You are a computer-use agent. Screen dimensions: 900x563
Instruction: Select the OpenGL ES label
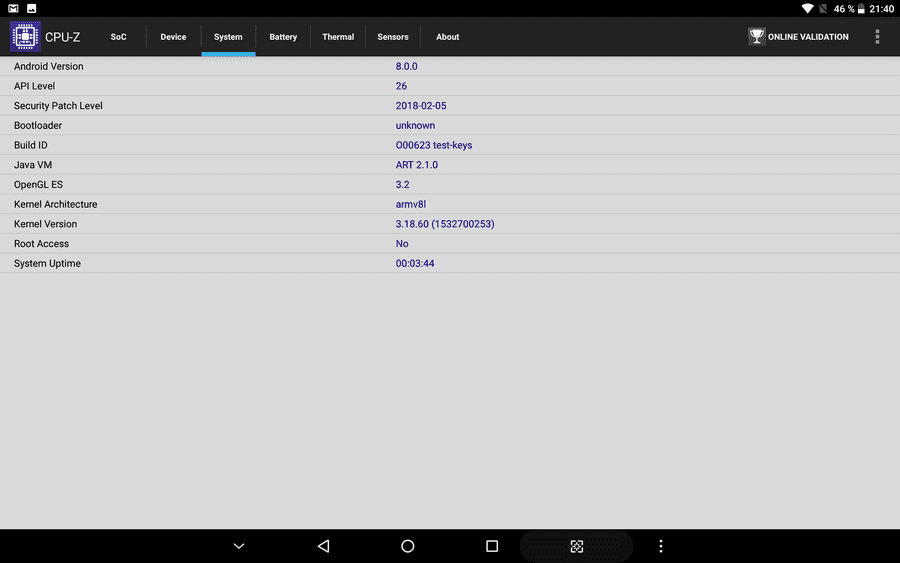(x=38, y=184)
